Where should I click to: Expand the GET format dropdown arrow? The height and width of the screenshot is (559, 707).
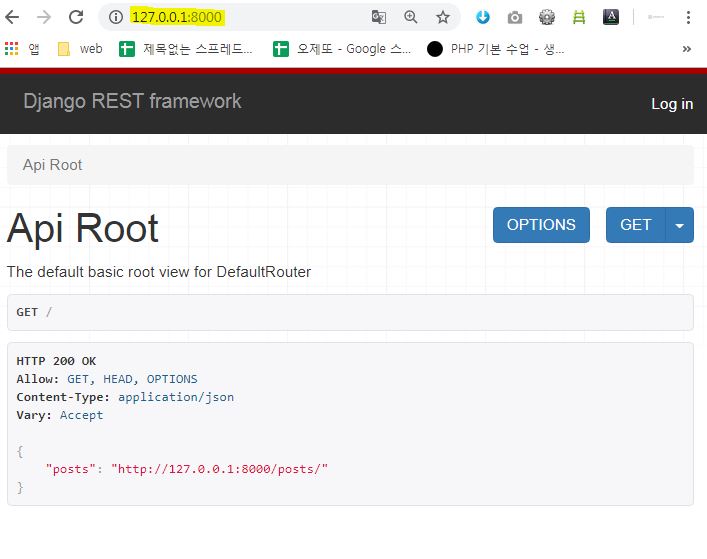coord(679,225)
